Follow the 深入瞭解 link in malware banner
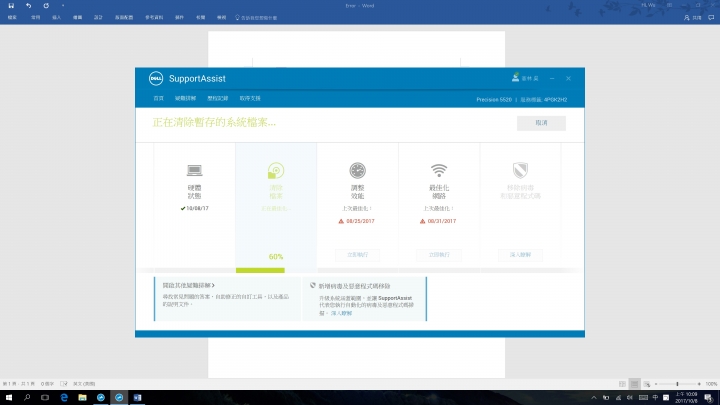720x405 pixels. (x=341, y=313)
